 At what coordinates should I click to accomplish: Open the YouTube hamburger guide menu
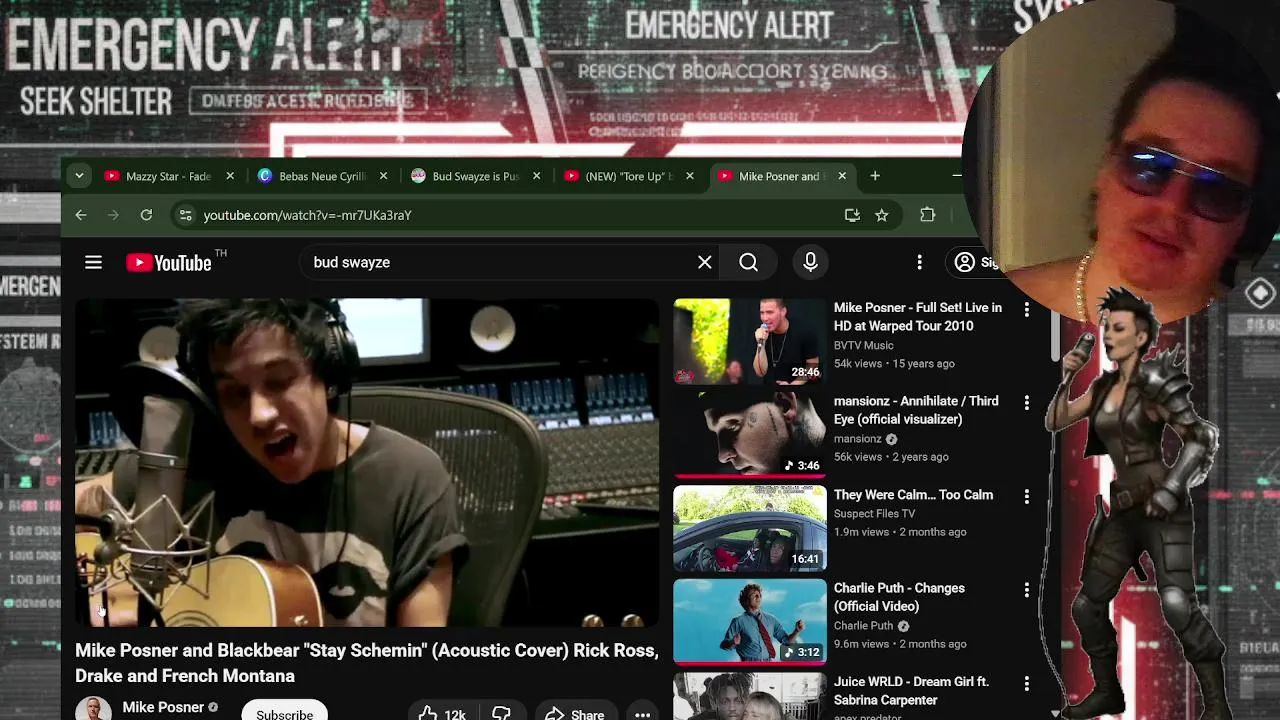point(93,262)
